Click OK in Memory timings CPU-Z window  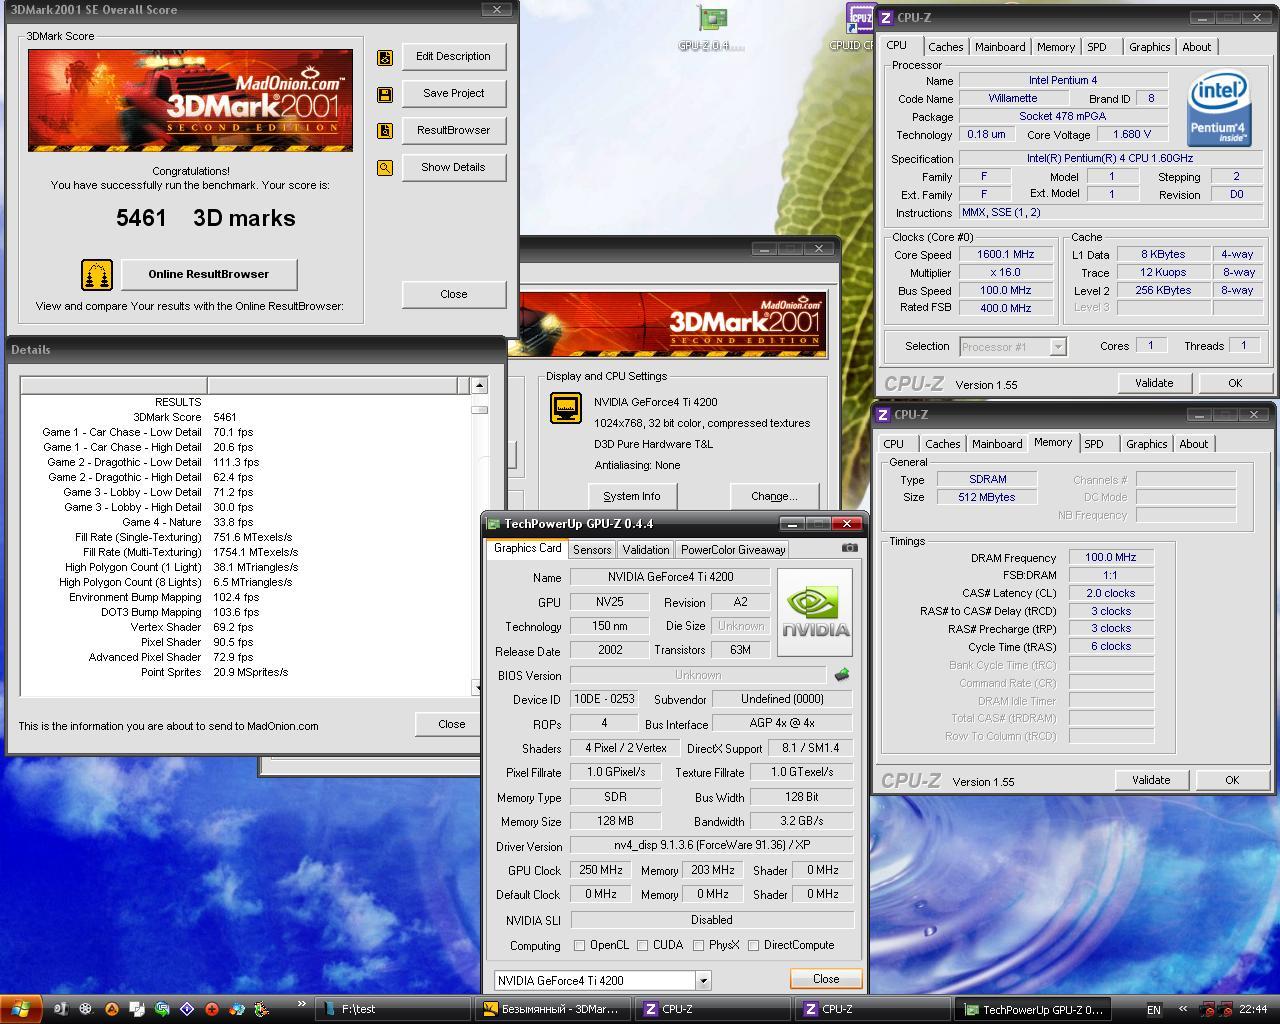click(1232, 780)
